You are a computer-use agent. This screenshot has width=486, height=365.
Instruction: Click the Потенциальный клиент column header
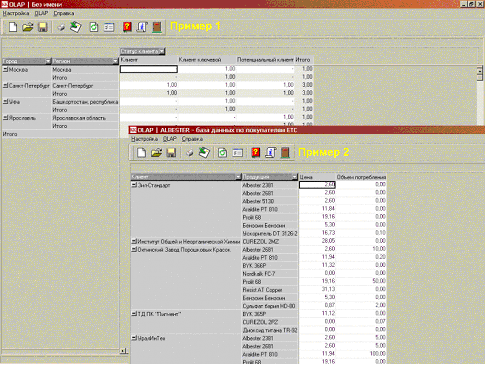265,60
